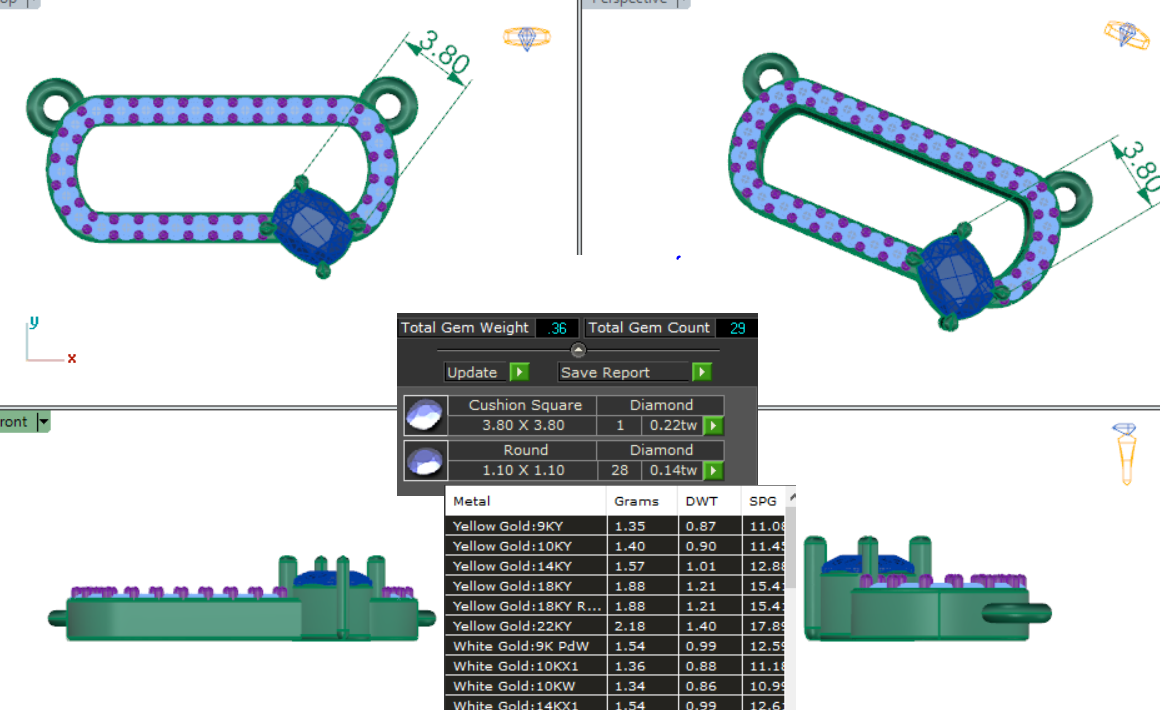
Task: Click the ring icon in Perspective viewport corner
Action: (1127, 34)
